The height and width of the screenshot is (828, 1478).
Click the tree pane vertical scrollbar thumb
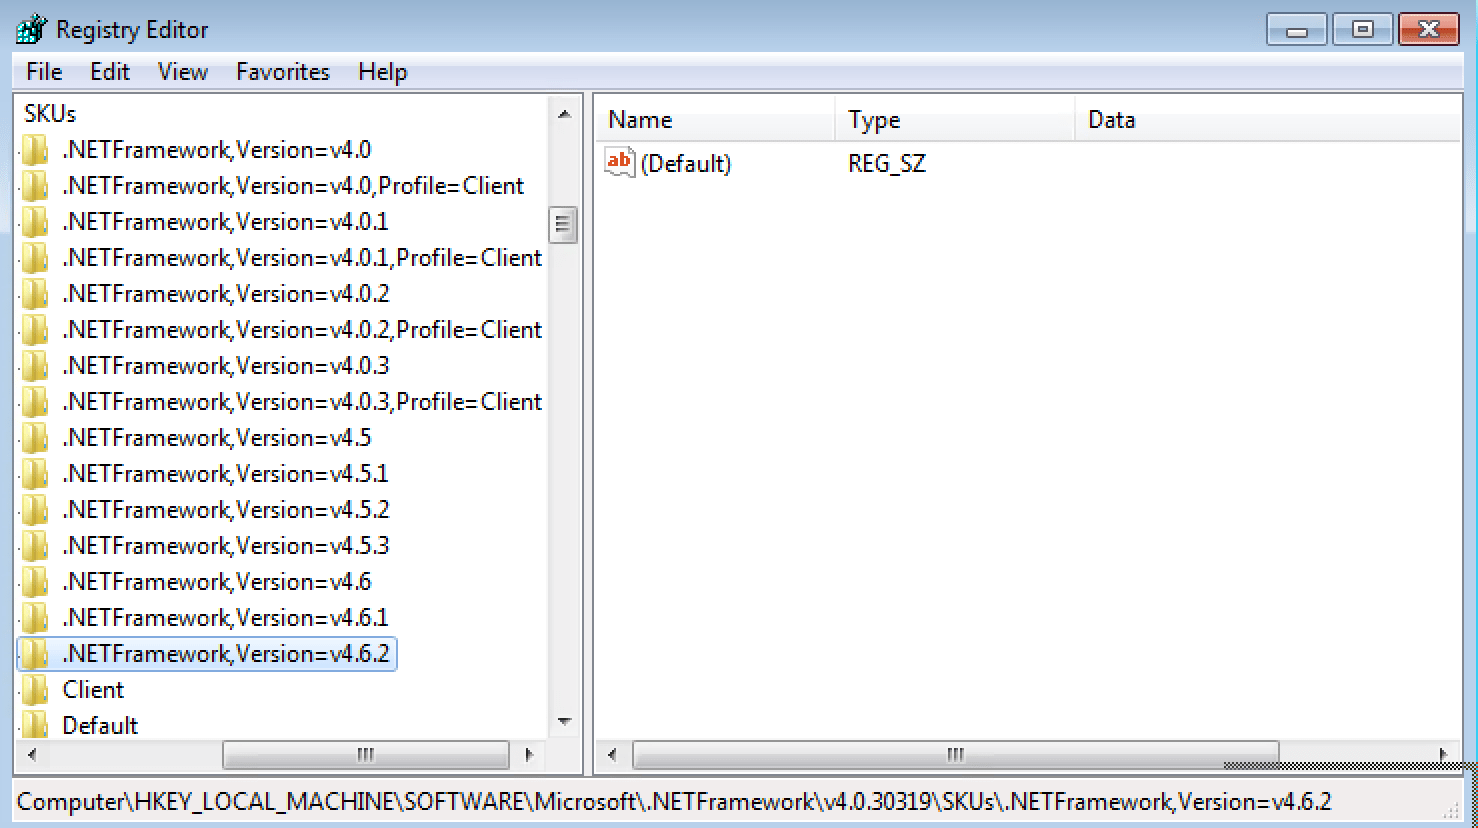pos(564,225)
